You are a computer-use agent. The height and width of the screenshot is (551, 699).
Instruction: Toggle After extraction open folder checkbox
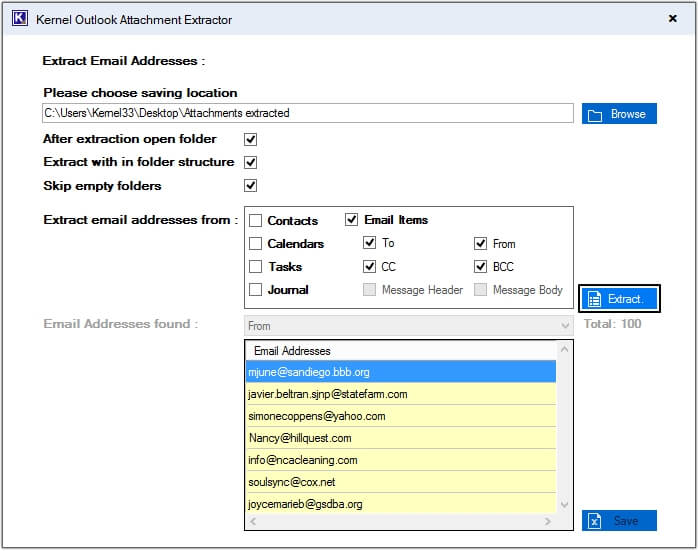251,140
